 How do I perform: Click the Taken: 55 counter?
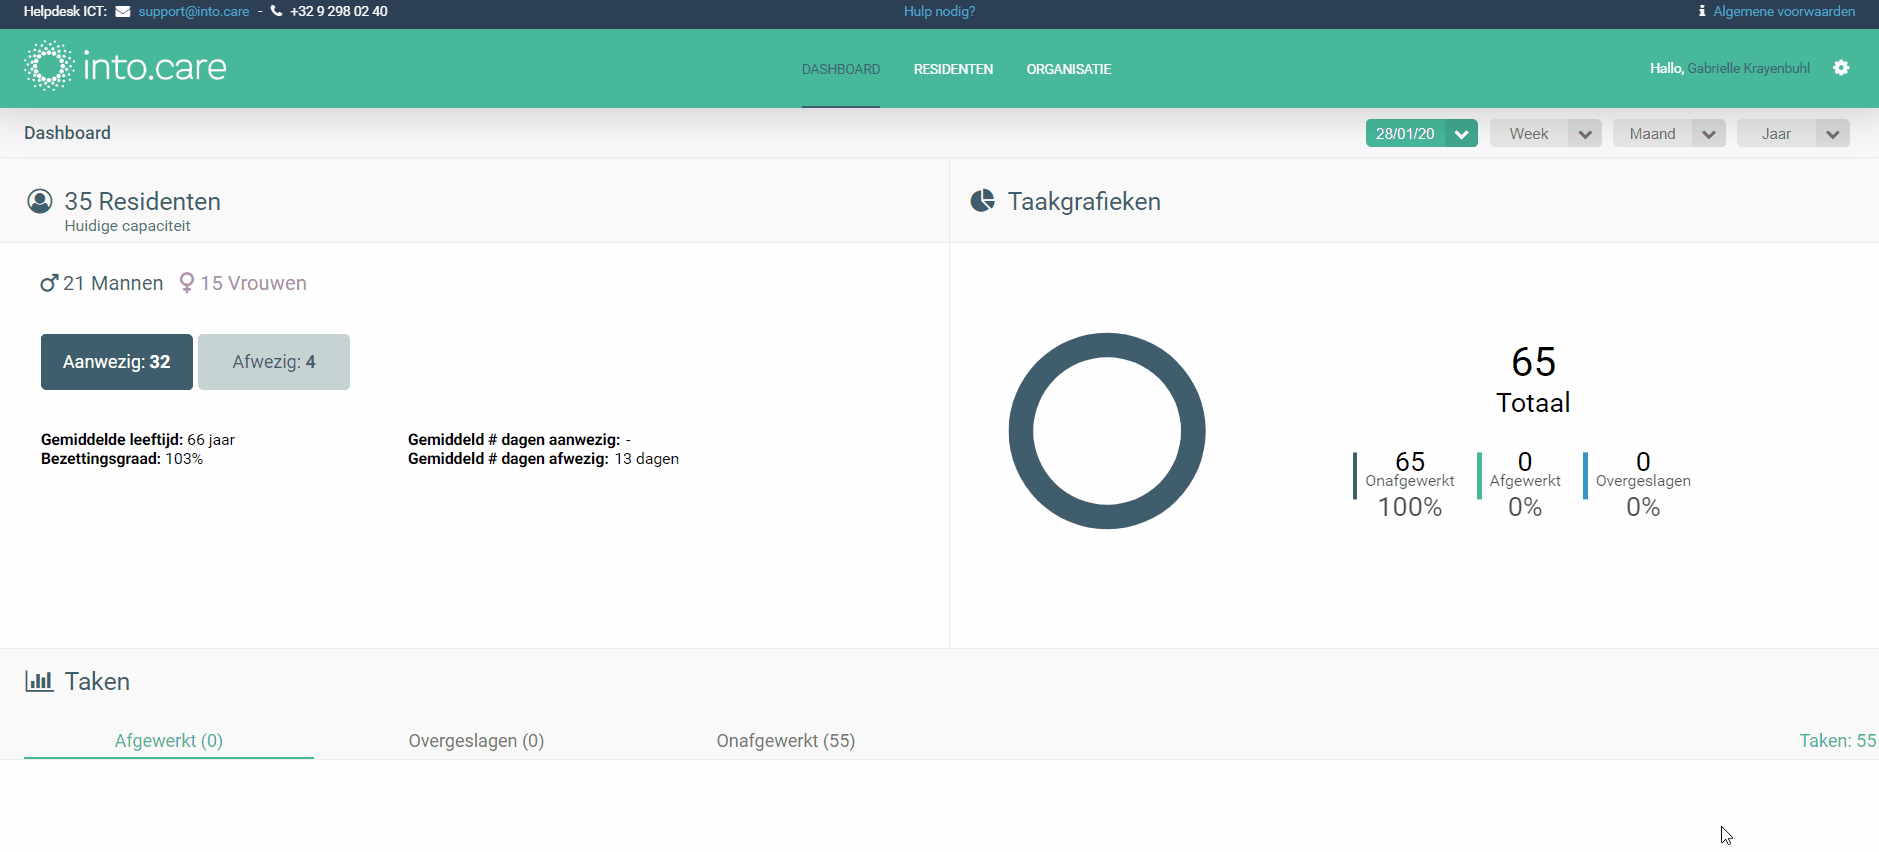tap(1837, 741)
